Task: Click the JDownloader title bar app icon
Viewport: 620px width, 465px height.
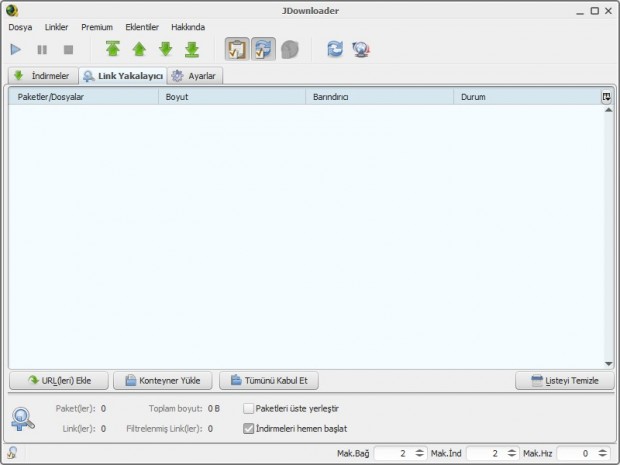Action: point(12,11)
